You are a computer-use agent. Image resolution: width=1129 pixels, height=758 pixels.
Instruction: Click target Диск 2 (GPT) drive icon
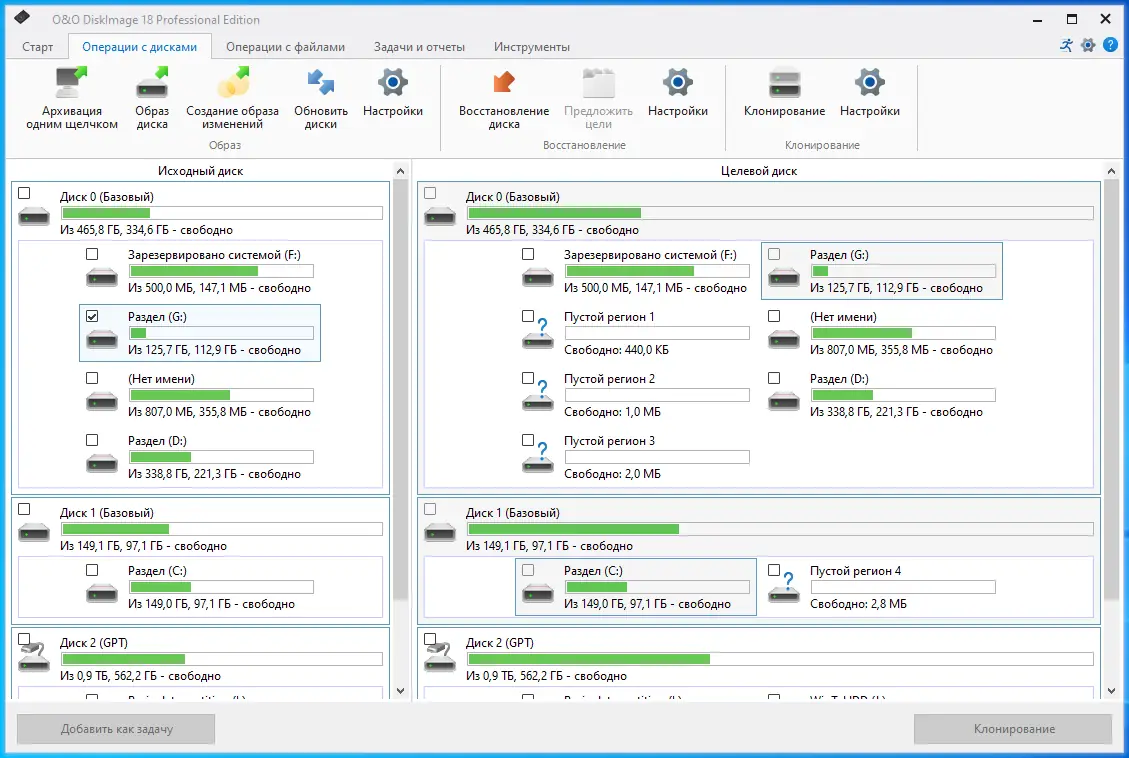pos(440,657)
